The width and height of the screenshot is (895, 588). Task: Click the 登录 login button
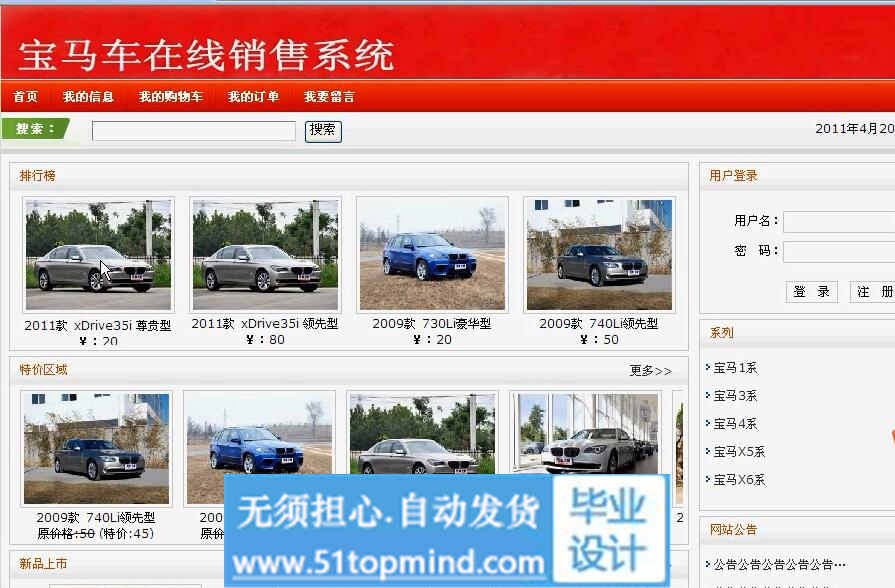click(x=811, y=292)
